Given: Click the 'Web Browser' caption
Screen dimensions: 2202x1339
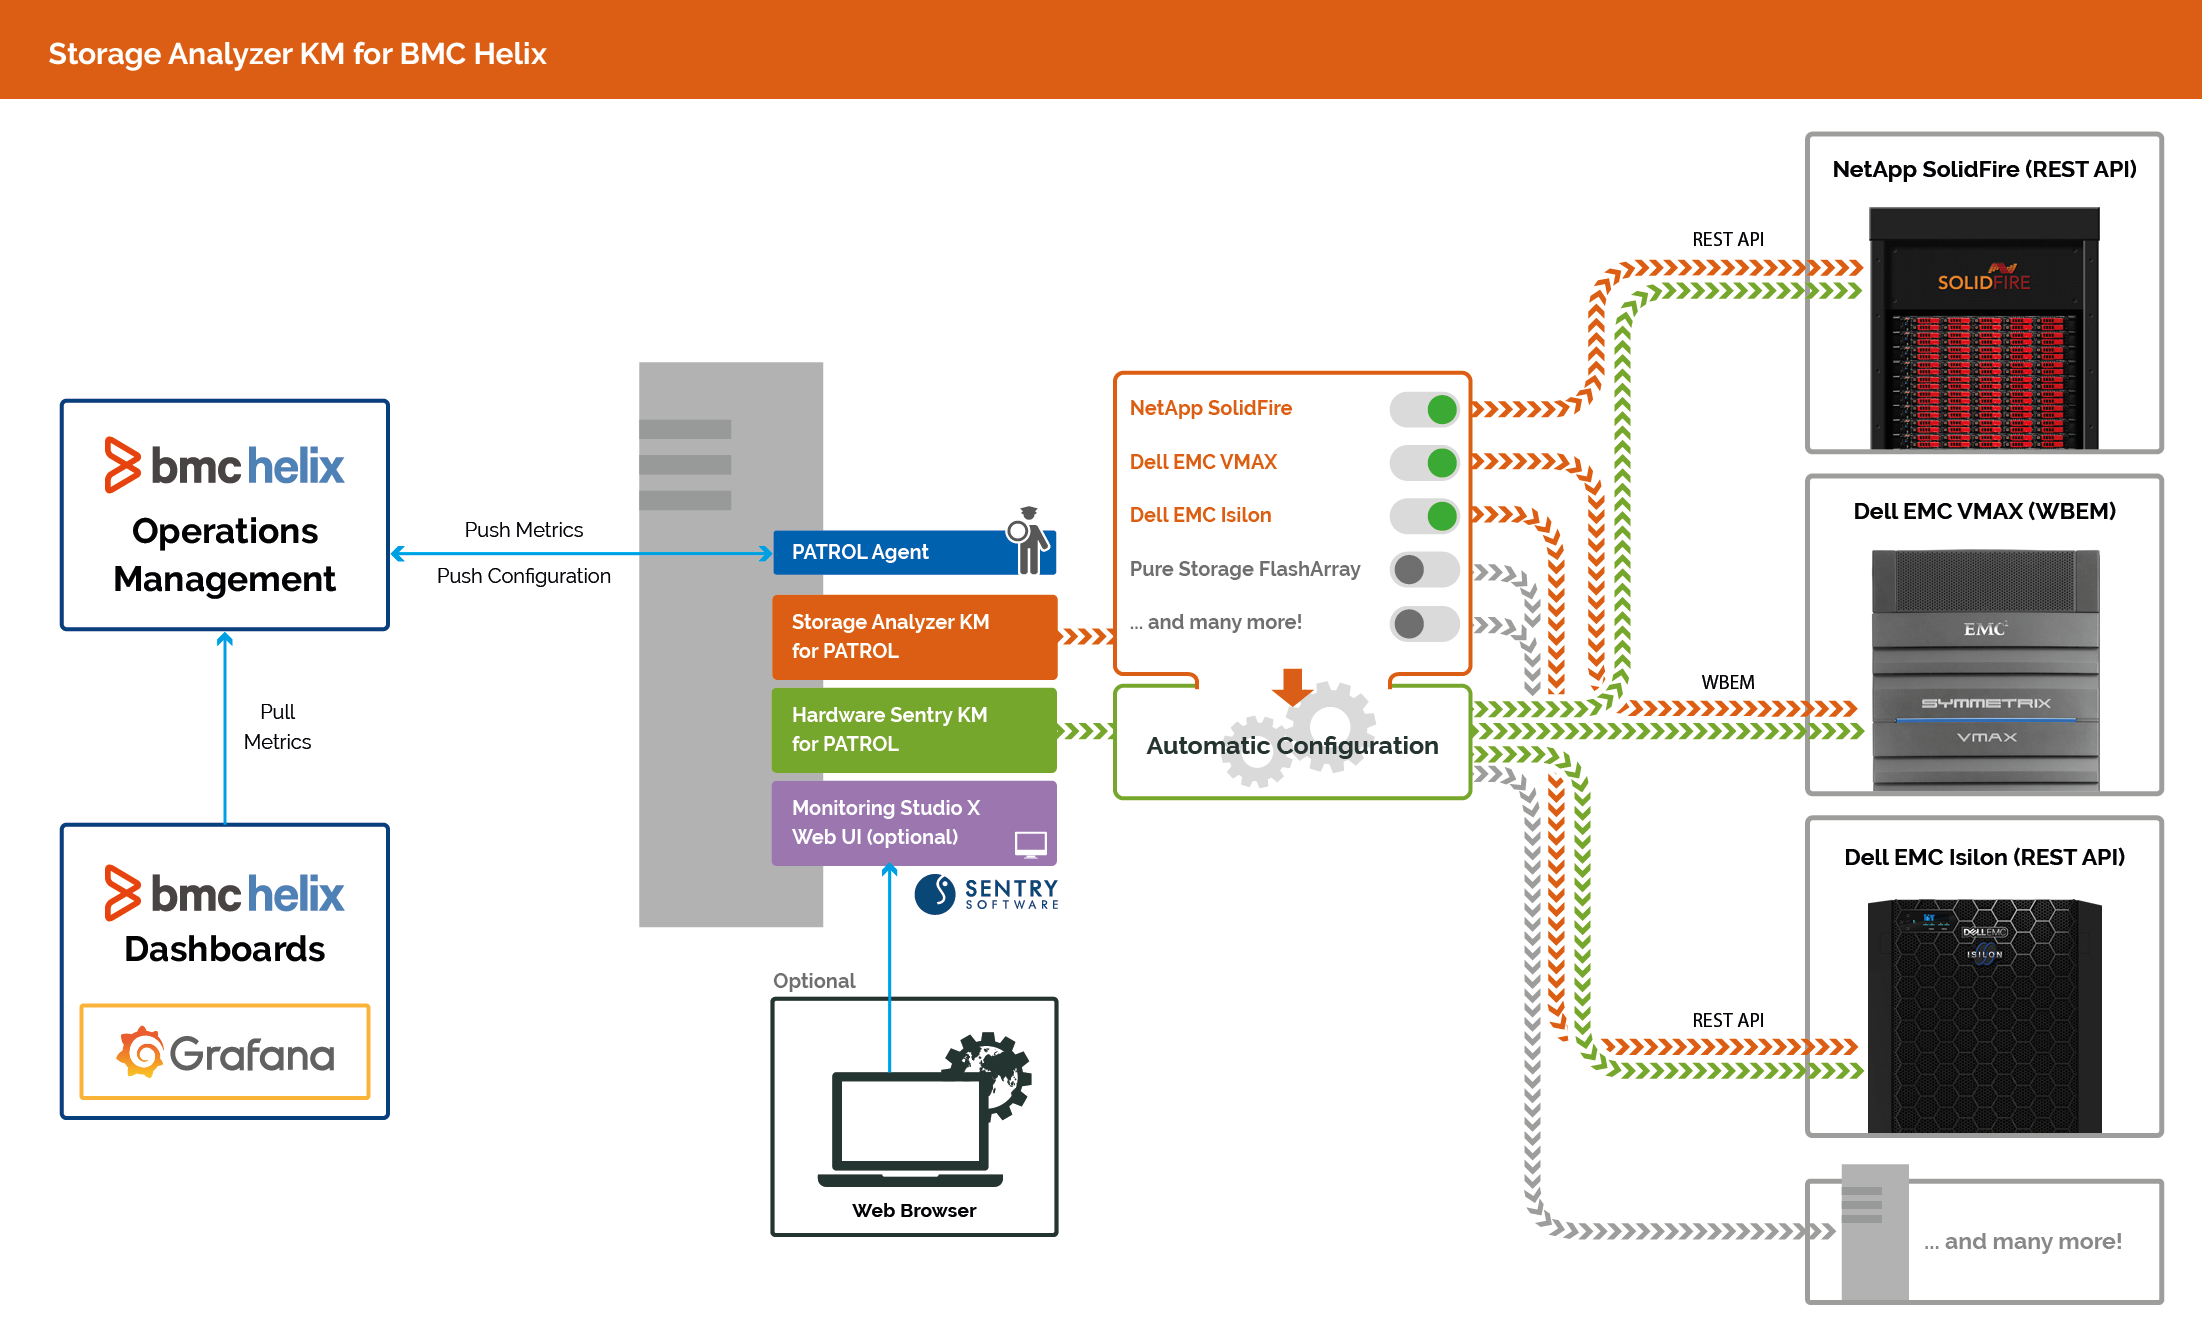Looking at the screenshot, I should (x=914, y=1210).
